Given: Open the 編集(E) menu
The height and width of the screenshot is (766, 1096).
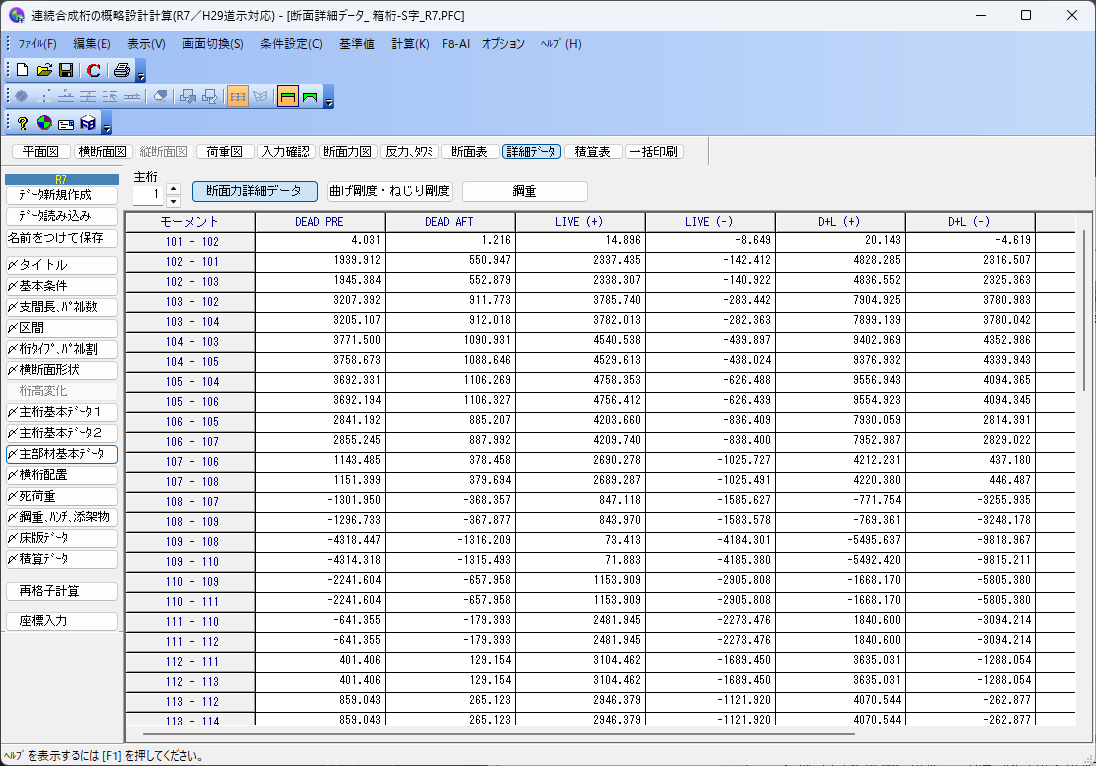Looking at the screenshot, I should click(92, 43).
